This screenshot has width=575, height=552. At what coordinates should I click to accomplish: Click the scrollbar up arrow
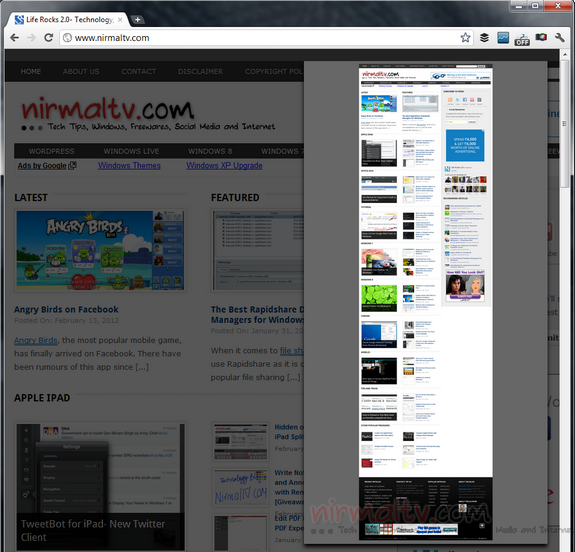click(564, 55)
